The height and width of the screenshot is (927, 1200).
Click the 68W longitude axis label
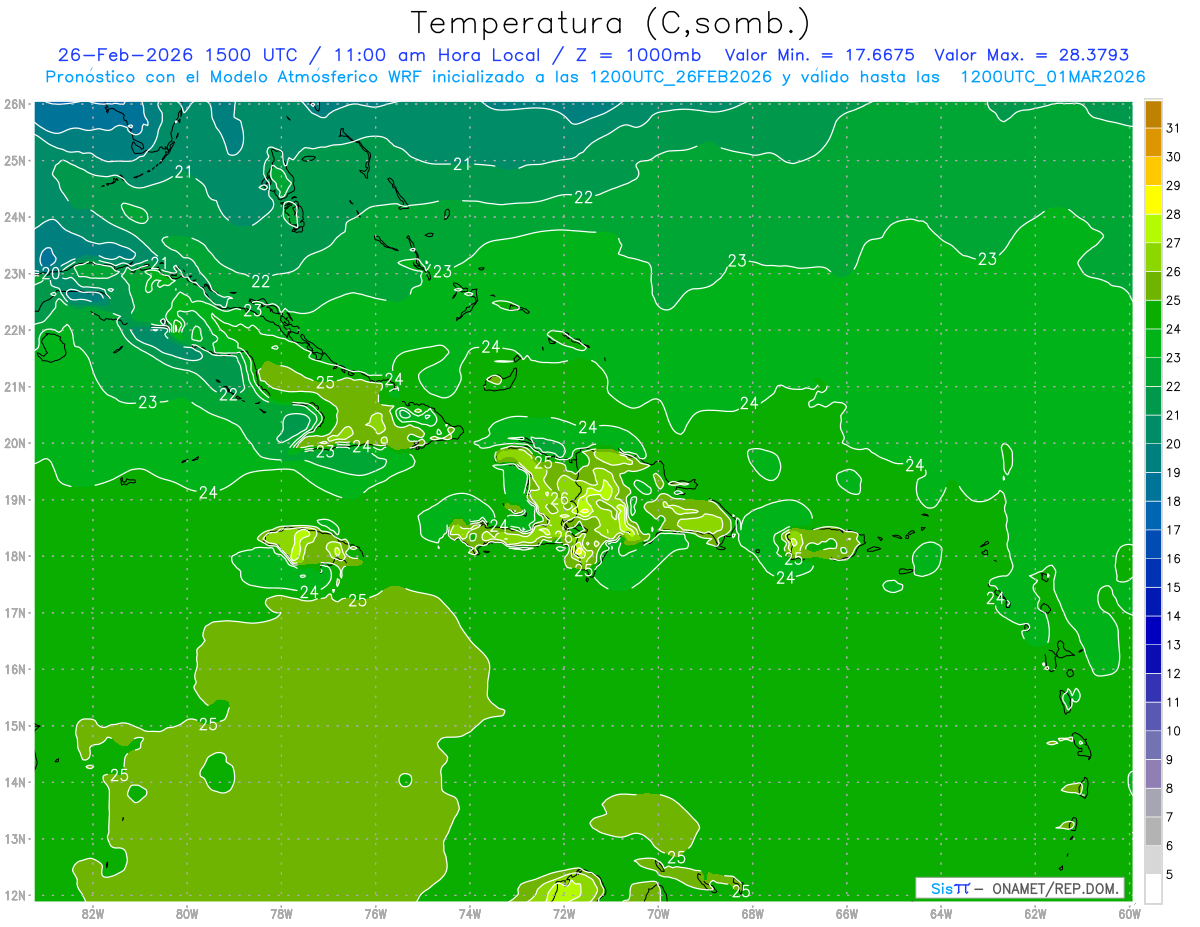(752, 913)
